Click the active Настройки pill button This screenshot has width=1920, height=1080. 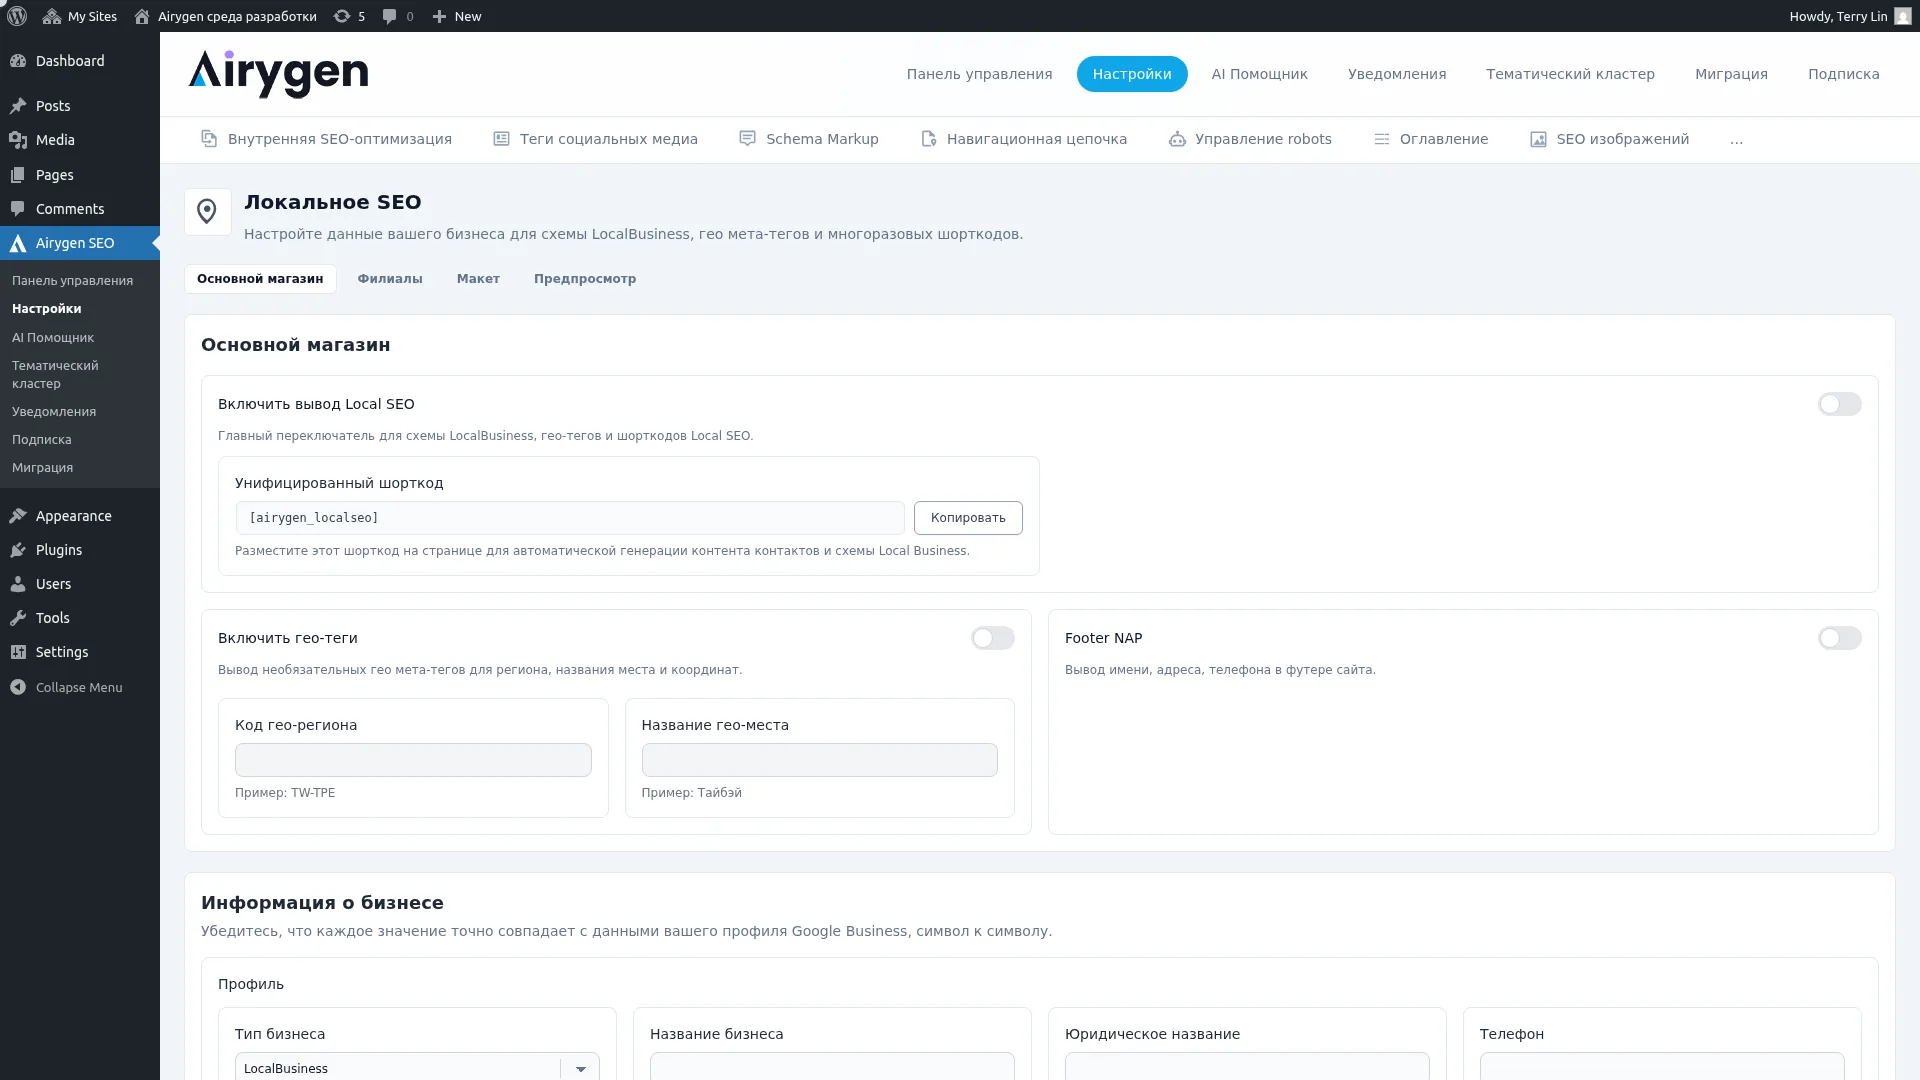point(1131,74)
